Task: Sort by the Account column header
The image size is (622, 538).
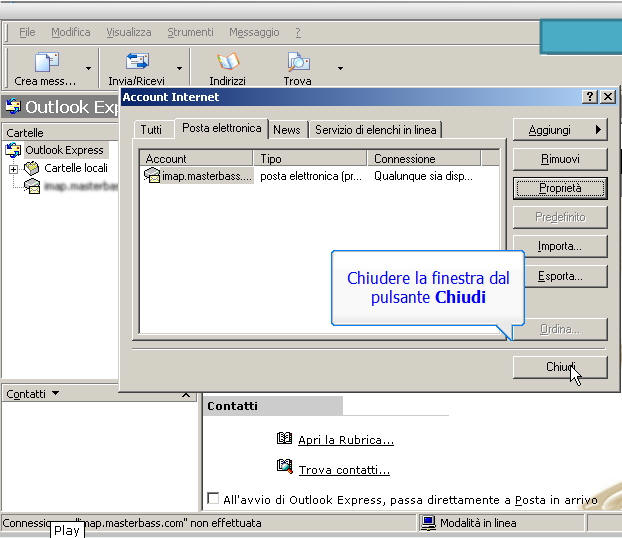Action: coord(196,159)
